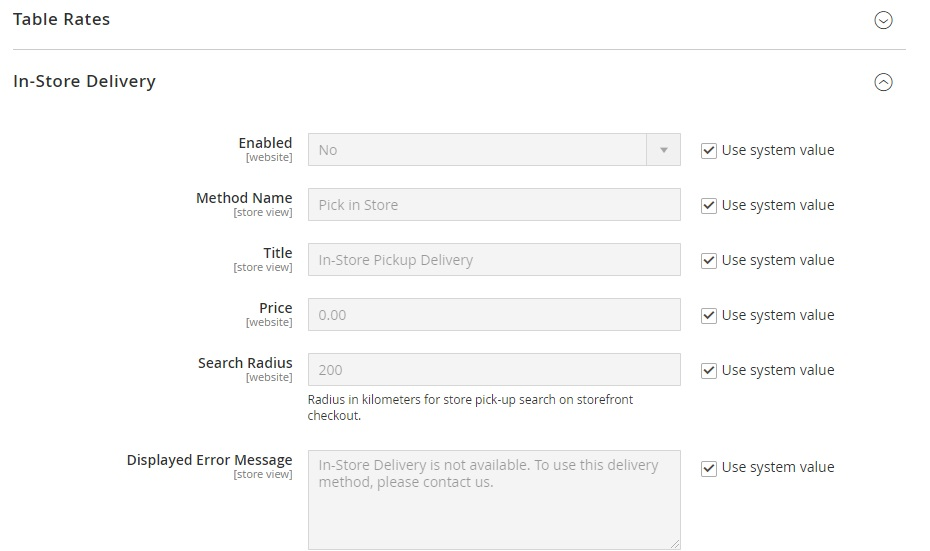This screenshot has width=930, height=551.
Task: Click the Table Rates section heading text
Action: click(x=62, y=19)
